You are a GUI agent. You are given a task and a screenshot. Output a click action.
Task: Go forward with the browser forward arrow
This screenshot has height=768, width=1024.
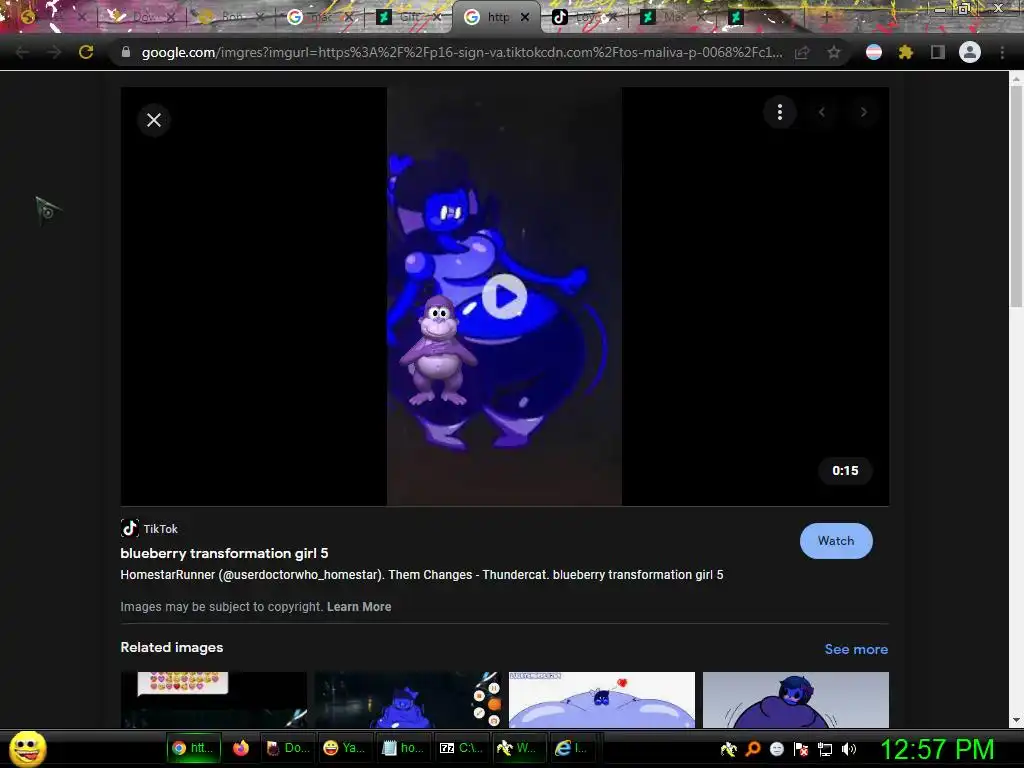54,52
